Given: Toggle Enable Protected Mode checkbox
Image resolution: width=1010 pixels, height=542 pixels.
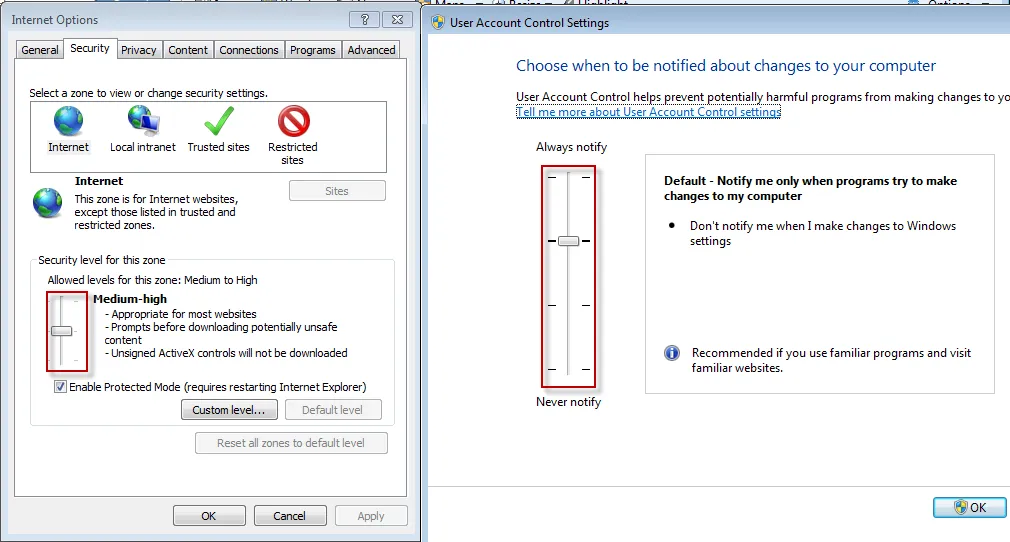Looking at the screenshot, I should (x=60, y=387).
